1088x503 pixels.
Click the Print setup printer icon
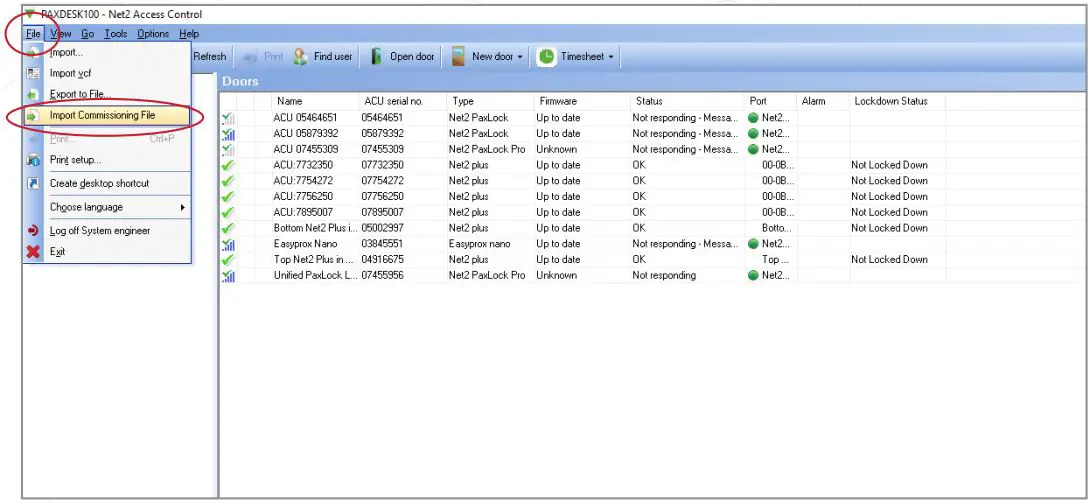(x=33, y=160)
